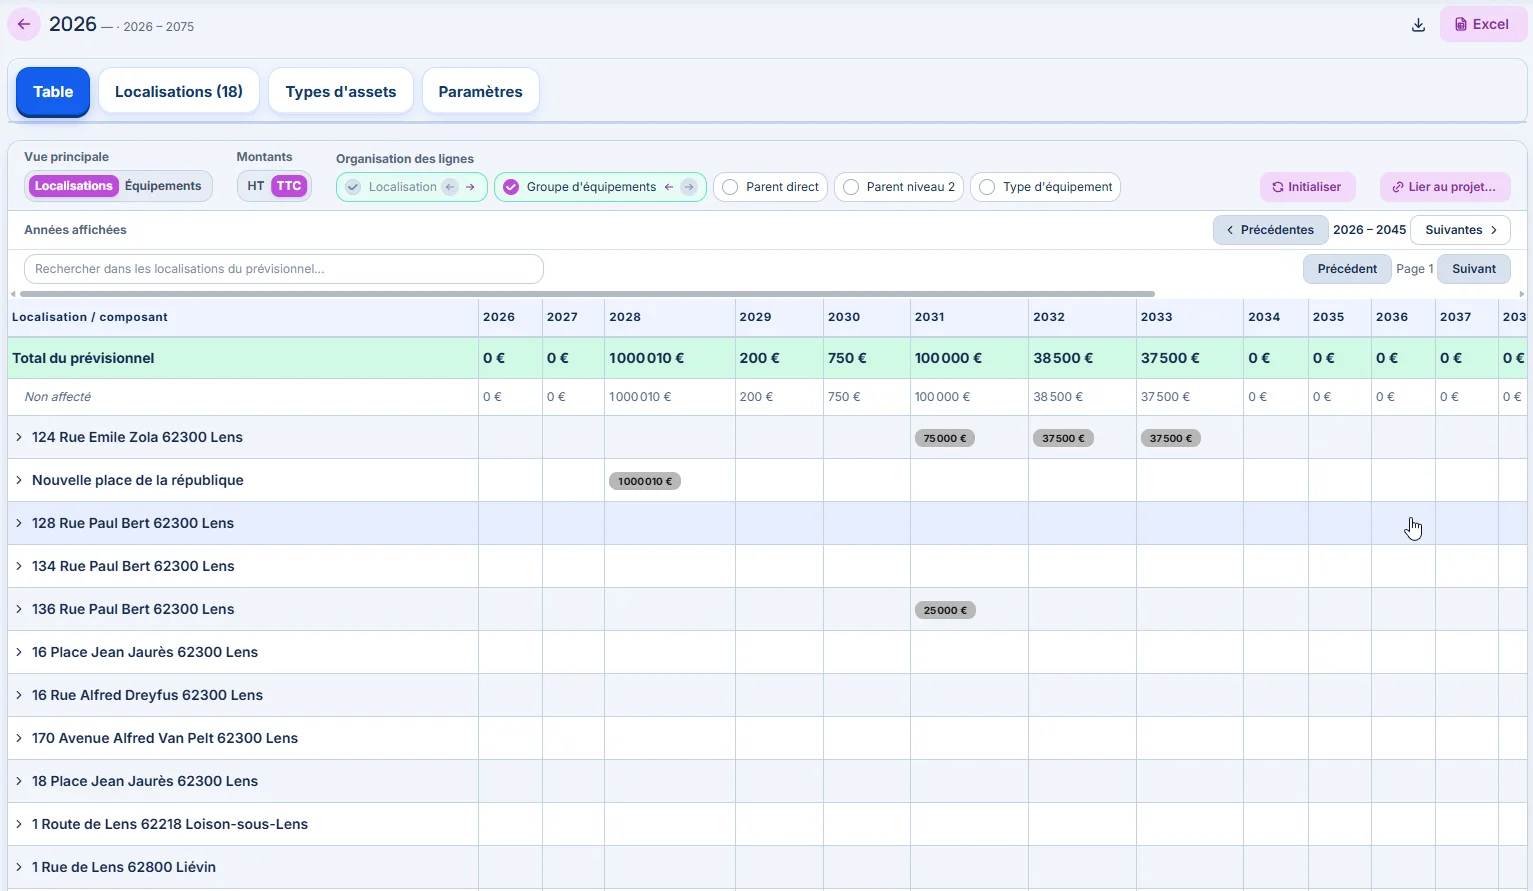
Task: Open the Table tab
Action: coord(53,92)
